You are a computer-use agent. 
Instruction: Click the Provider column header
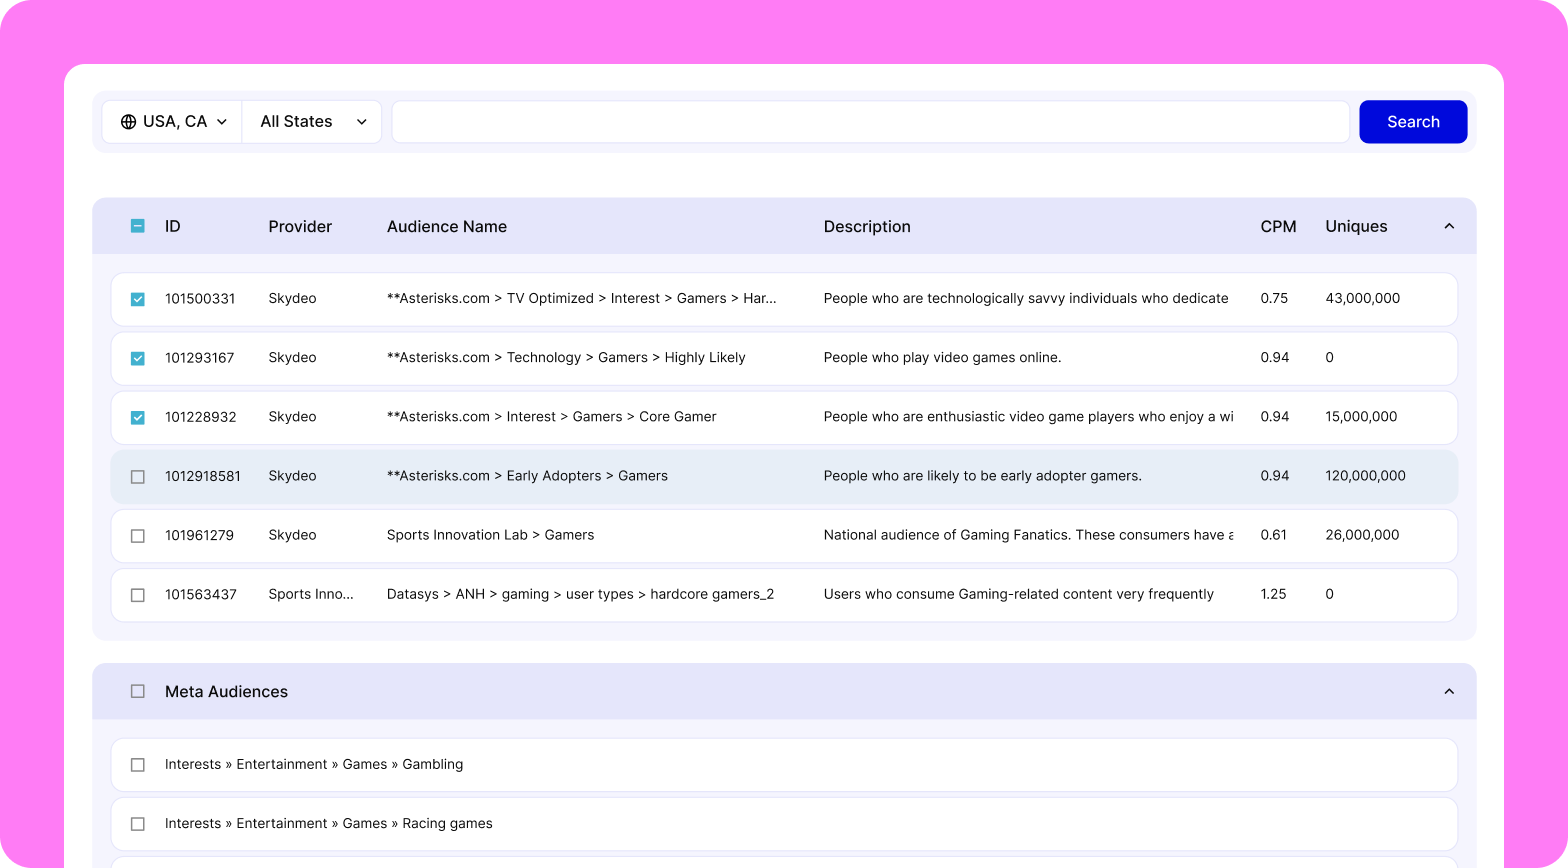pyautogui.click(x=300, y=226)
